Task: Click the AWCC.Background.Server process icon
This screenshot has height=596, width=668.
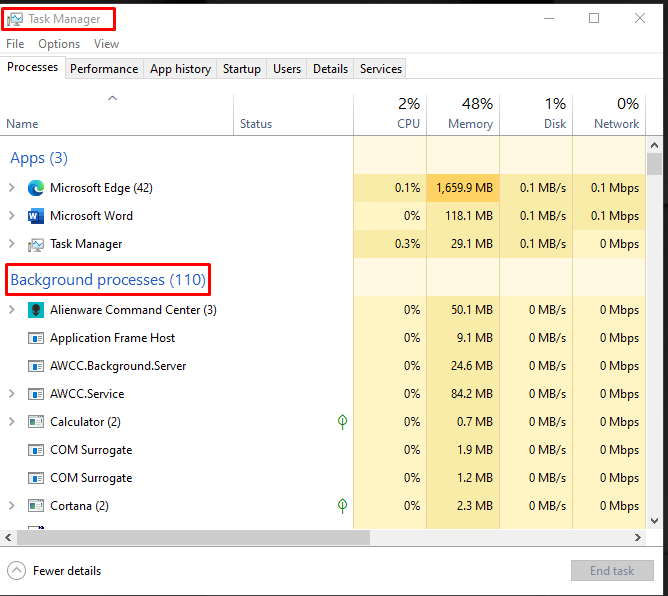Action: (36, 366)
